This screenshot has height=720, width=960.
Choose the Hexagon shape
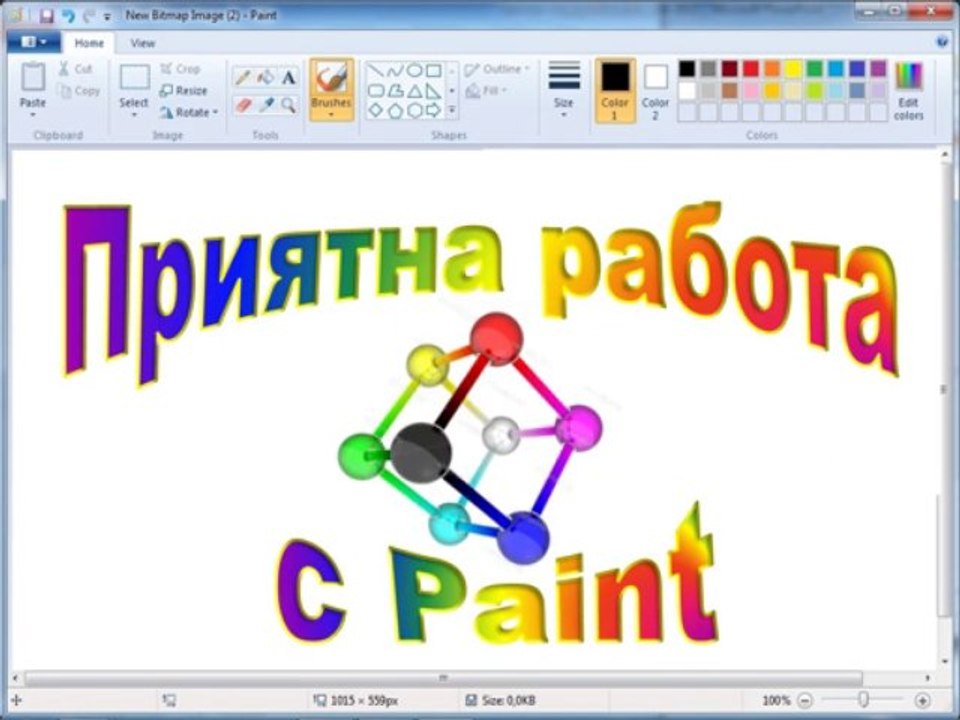click(x=414, y=110)
